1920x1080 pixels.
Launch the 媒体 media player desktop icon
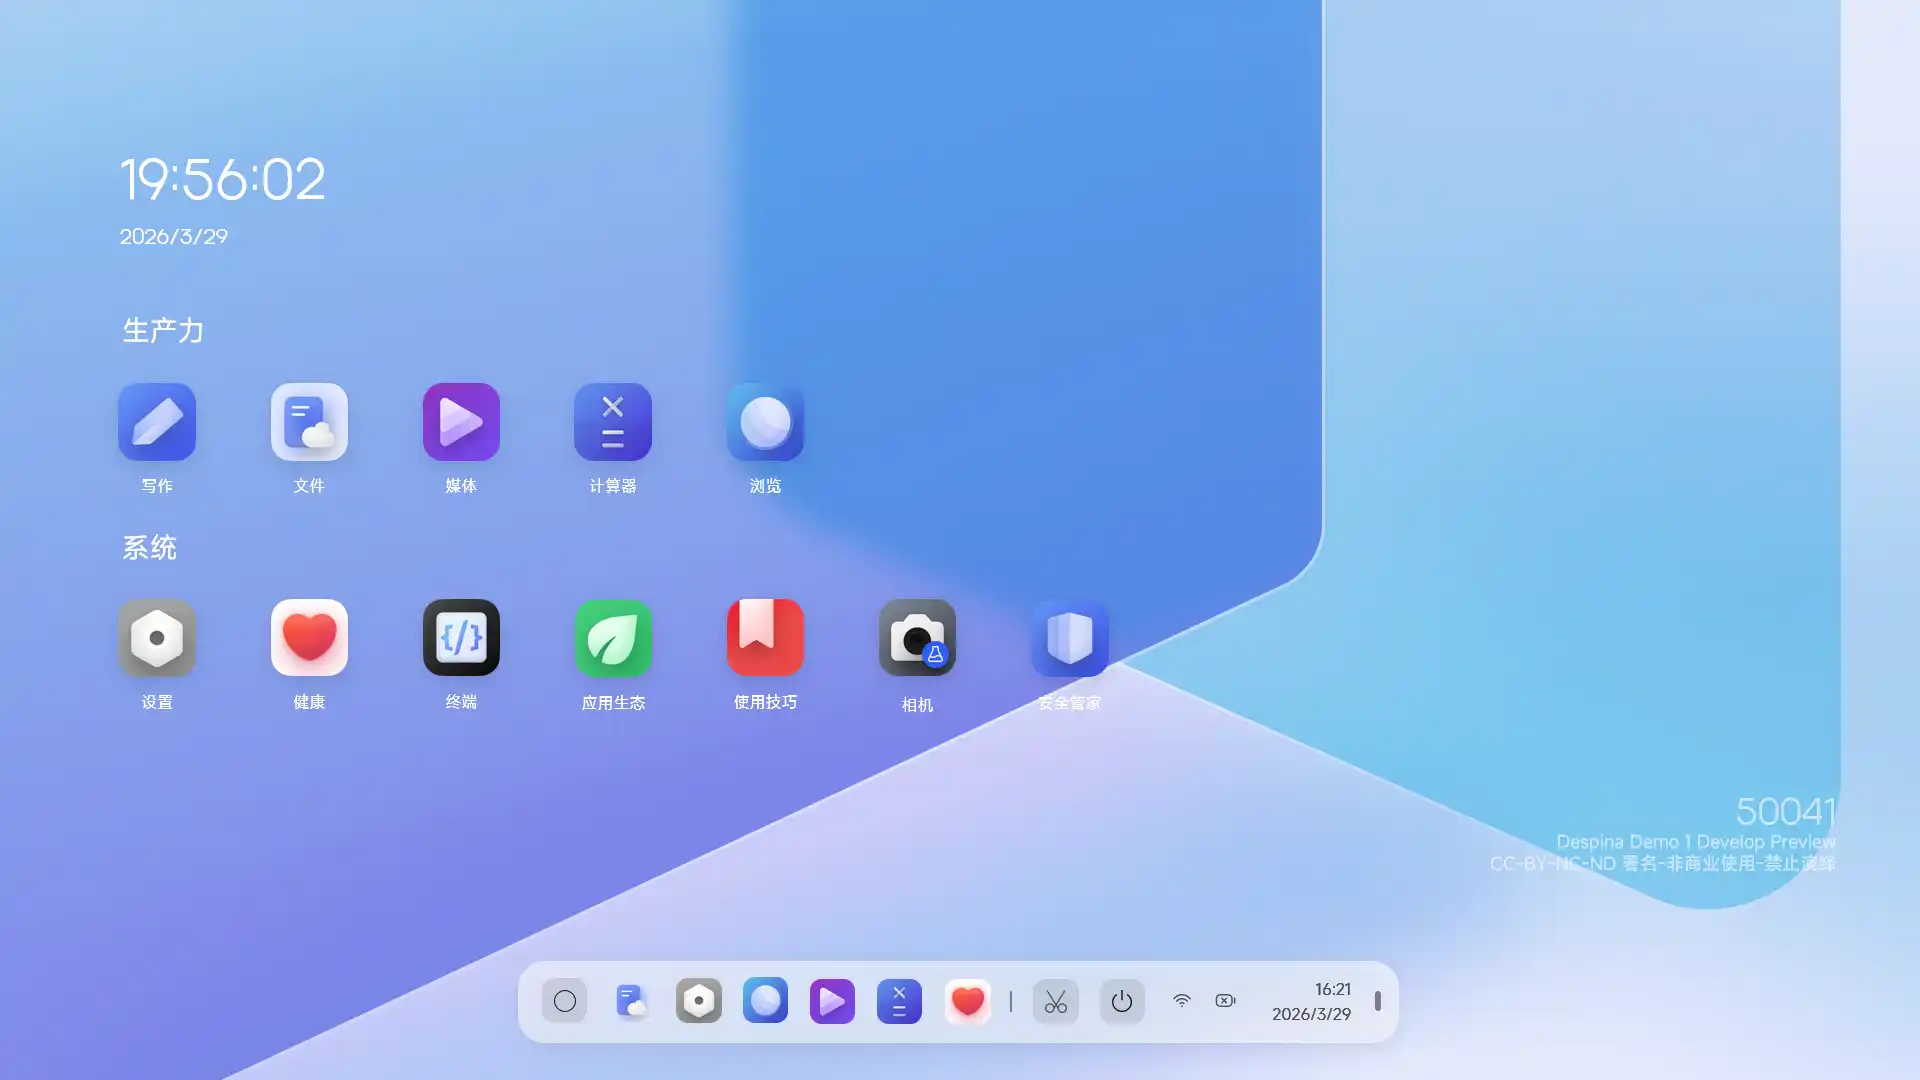pyautogui.click(x=461, y=422)
